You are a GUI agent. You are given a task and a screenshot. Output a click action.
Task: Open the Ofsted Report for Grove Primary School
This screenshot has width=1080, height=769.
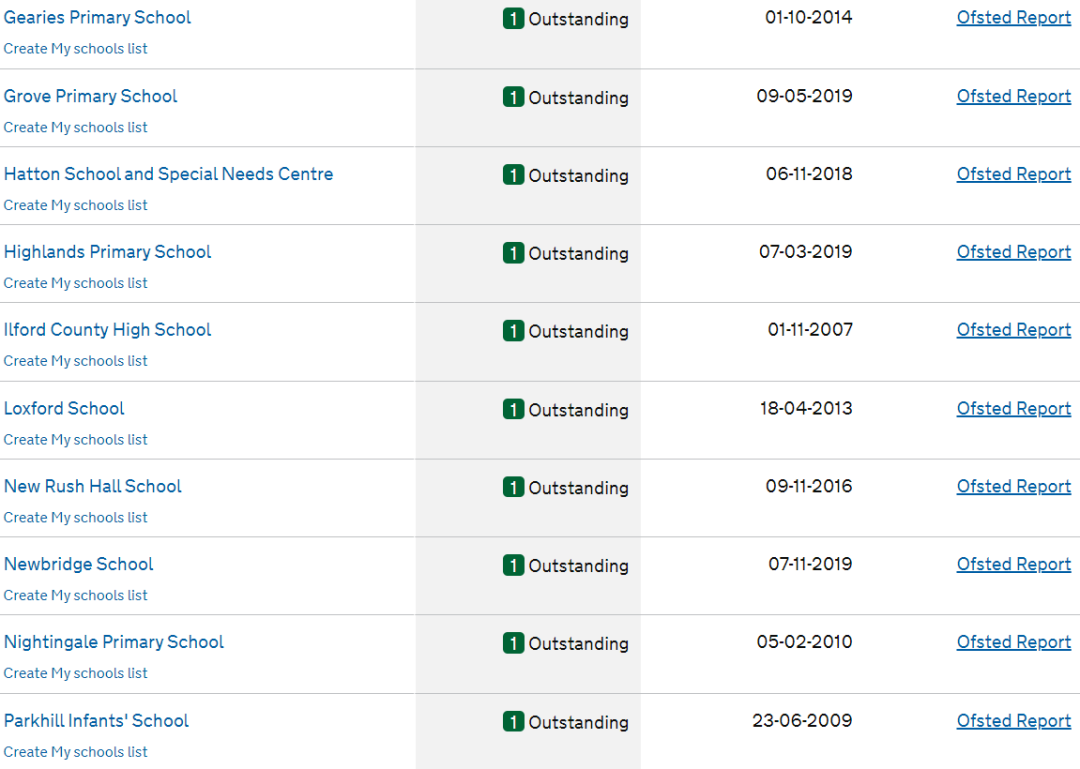point(1013,96)
